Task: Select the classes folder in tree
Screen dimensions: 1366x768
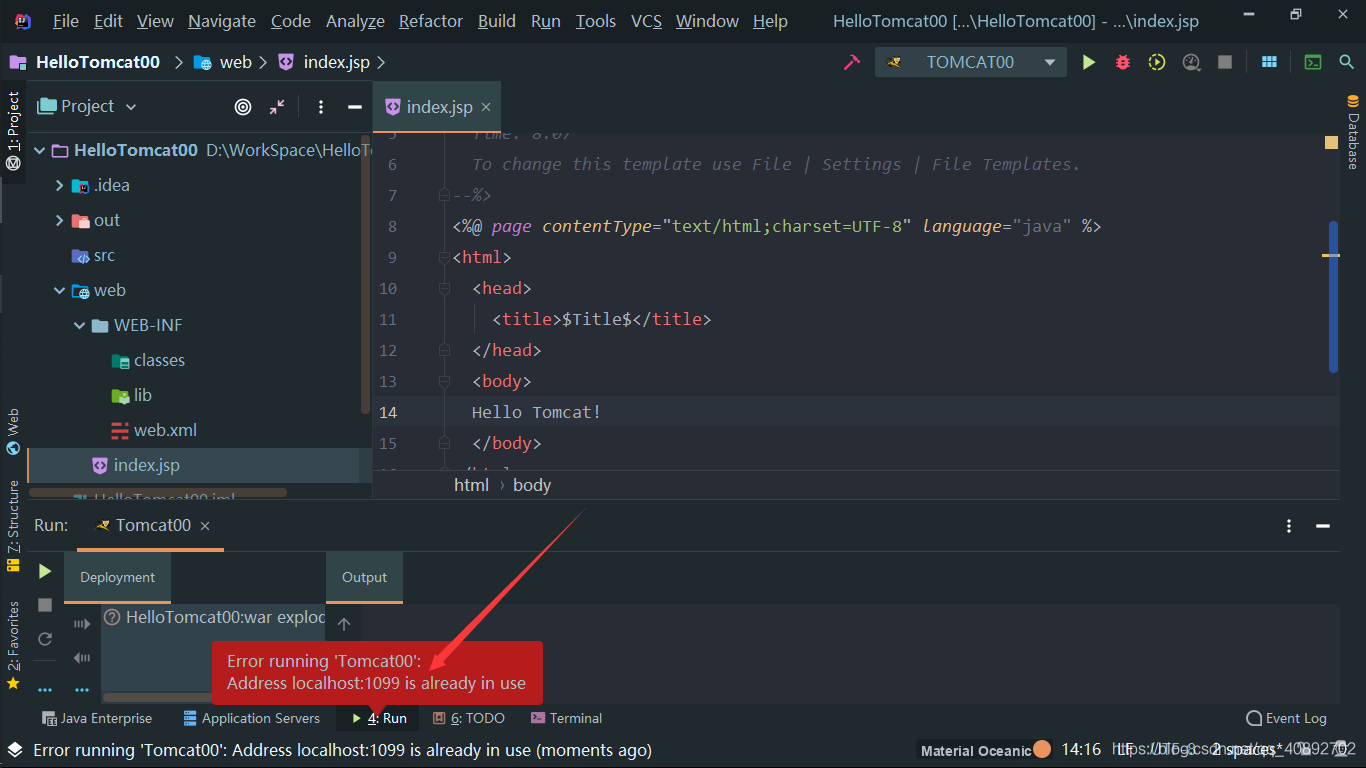Action: tap(148, 361)
